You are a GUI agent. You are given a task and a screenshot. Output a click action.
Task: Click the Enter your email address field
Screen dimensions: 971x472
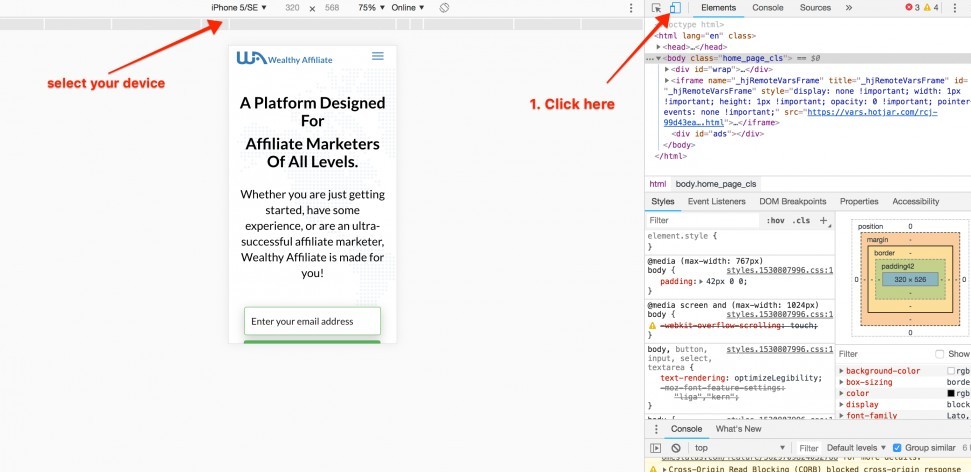(312, 321)
